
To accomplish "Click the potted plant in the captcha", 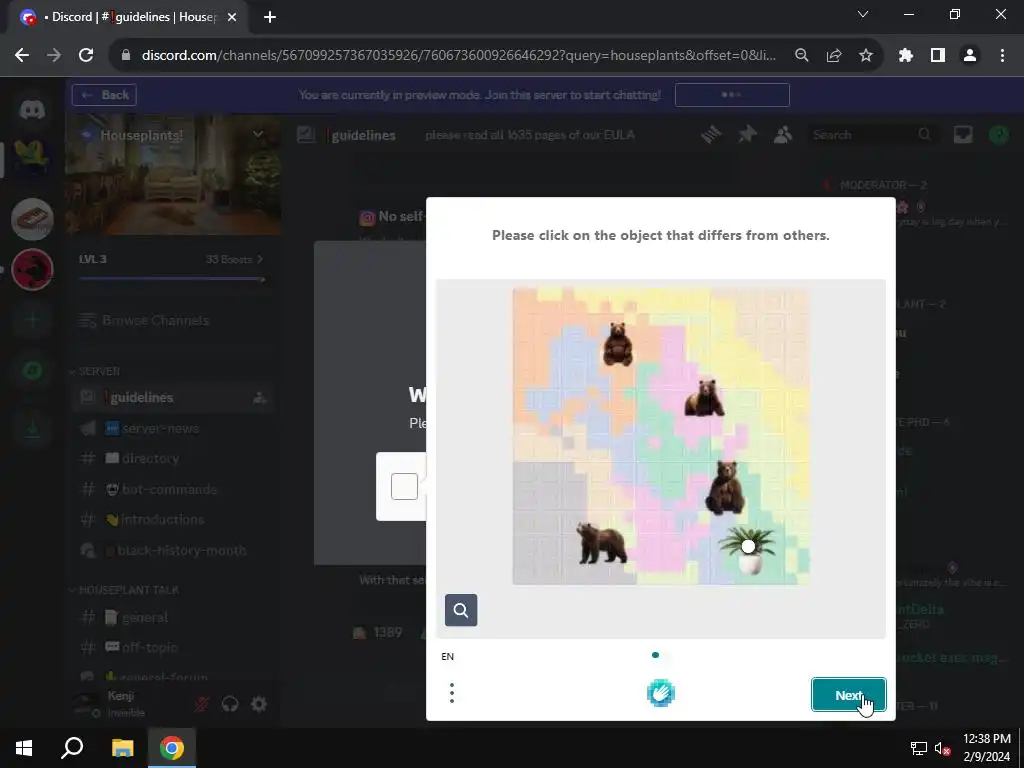I will pyautogui.click(x=748, y=549).
